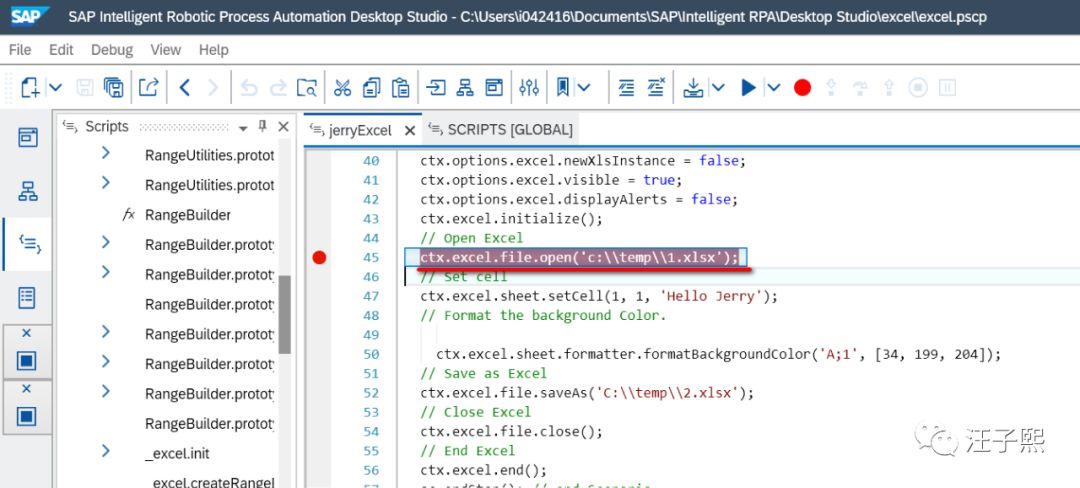Switch to the SCRIPTS [GLOBAL] tab
The image size is (1080, 488).
coord(510,129)
